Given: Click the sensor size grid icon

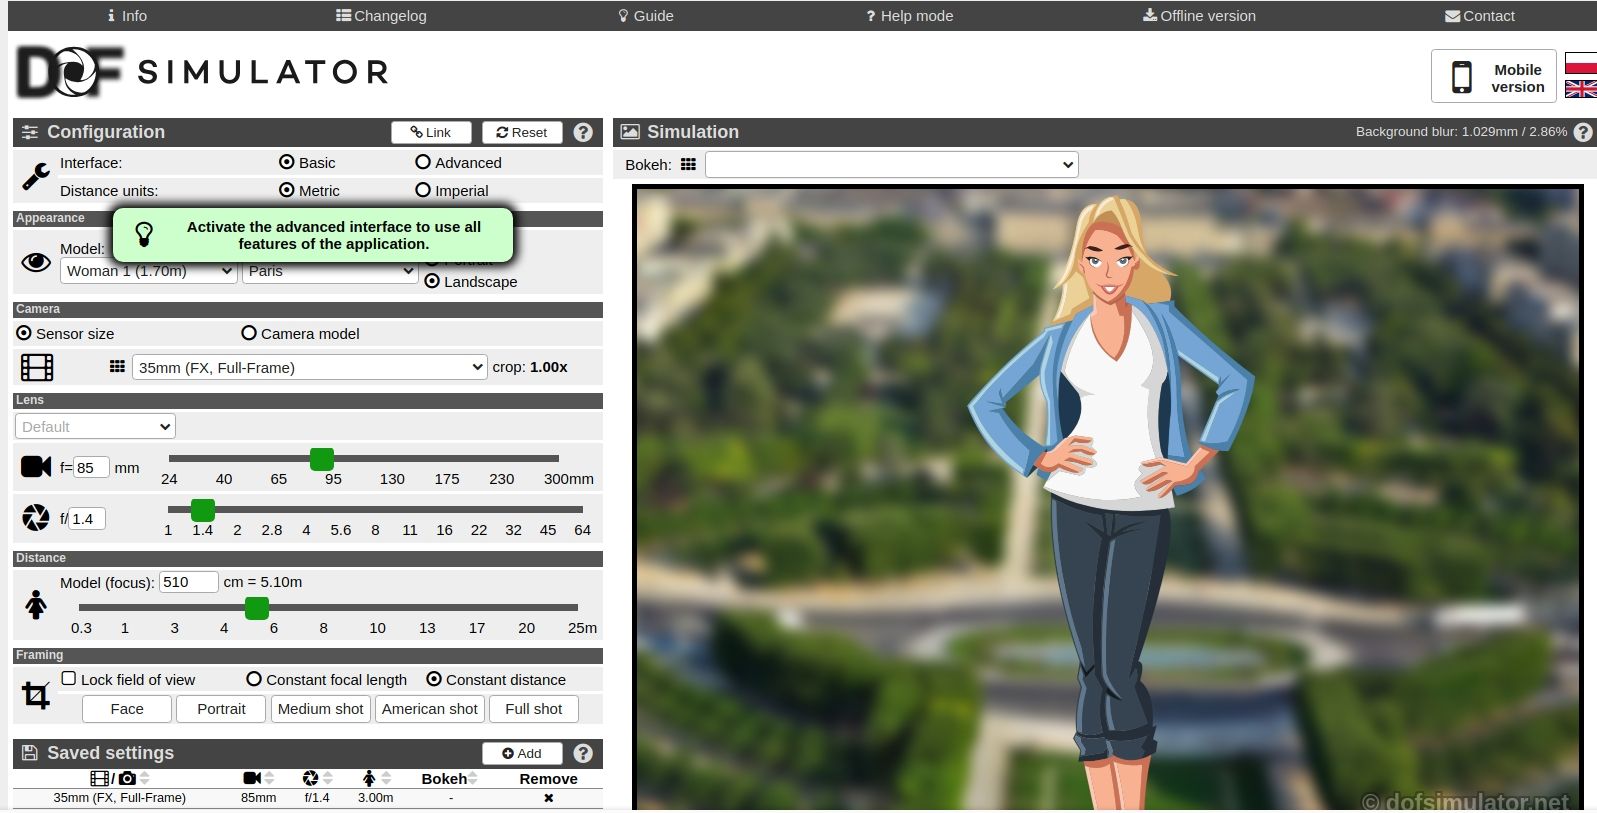Looking at the screenshot, I should point(117,367).
